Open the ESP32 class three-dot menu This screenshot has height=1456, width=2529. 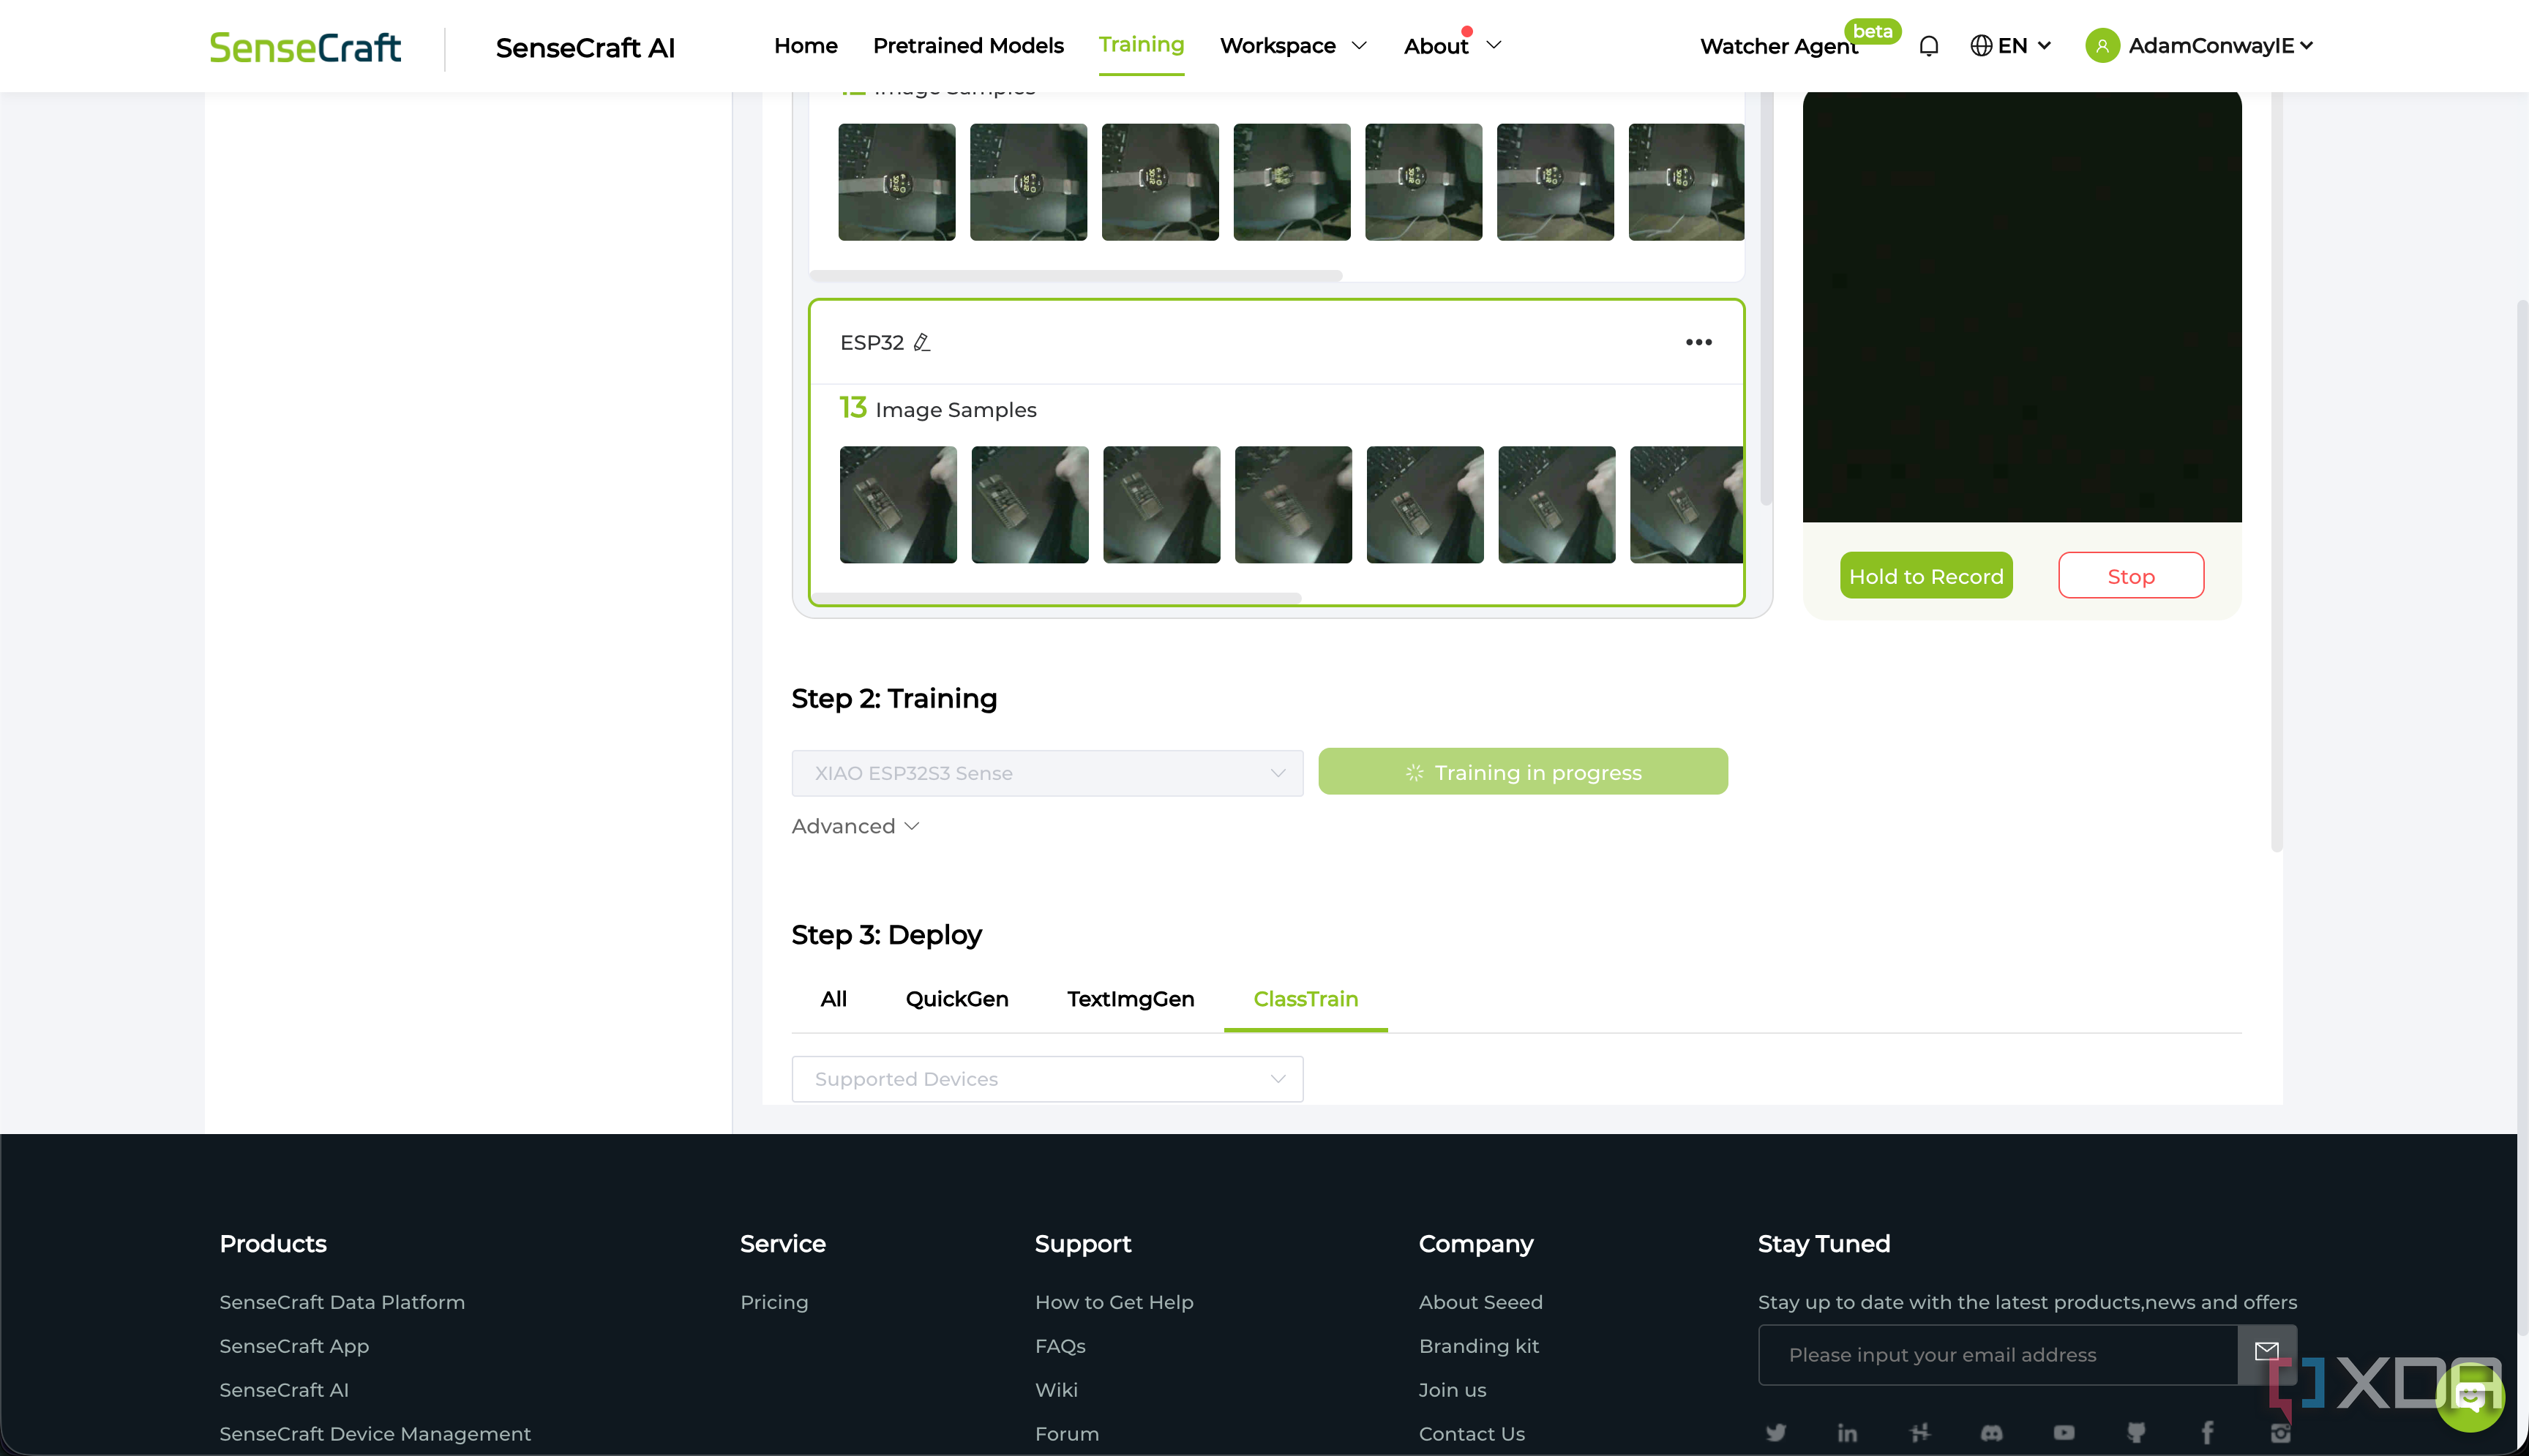tap(1698, 343)
